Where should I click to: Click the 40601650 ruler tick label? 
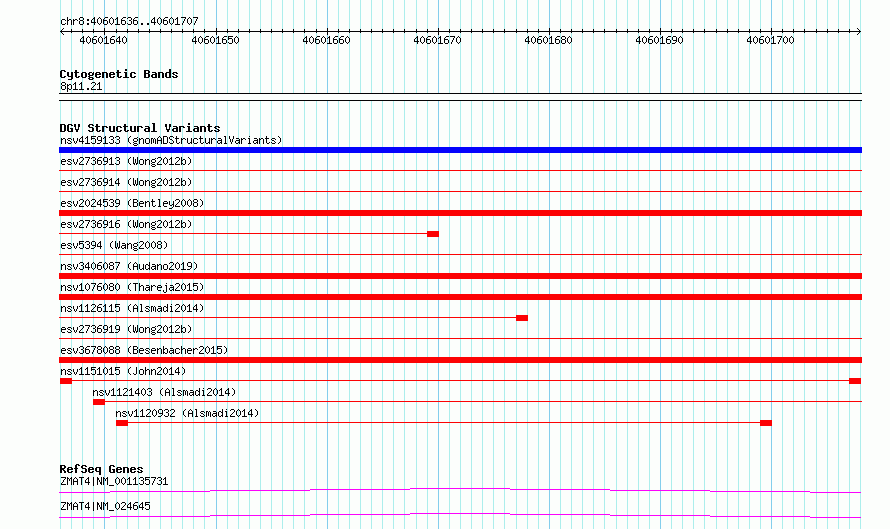coord(215,40)
